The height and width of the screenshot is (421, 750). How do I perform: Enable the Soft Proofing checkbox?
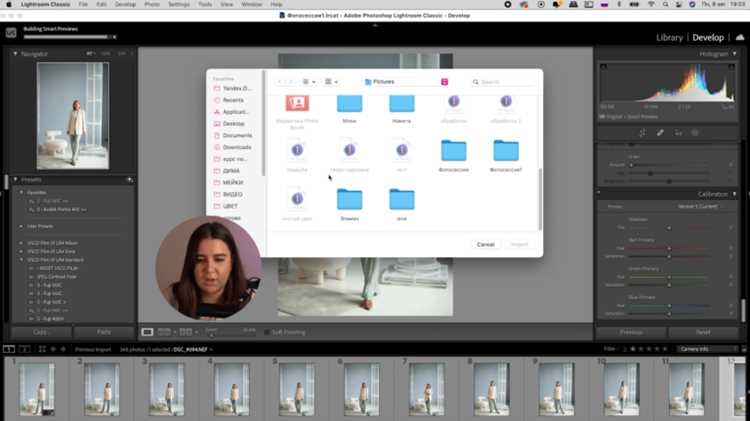click(267, 332)
